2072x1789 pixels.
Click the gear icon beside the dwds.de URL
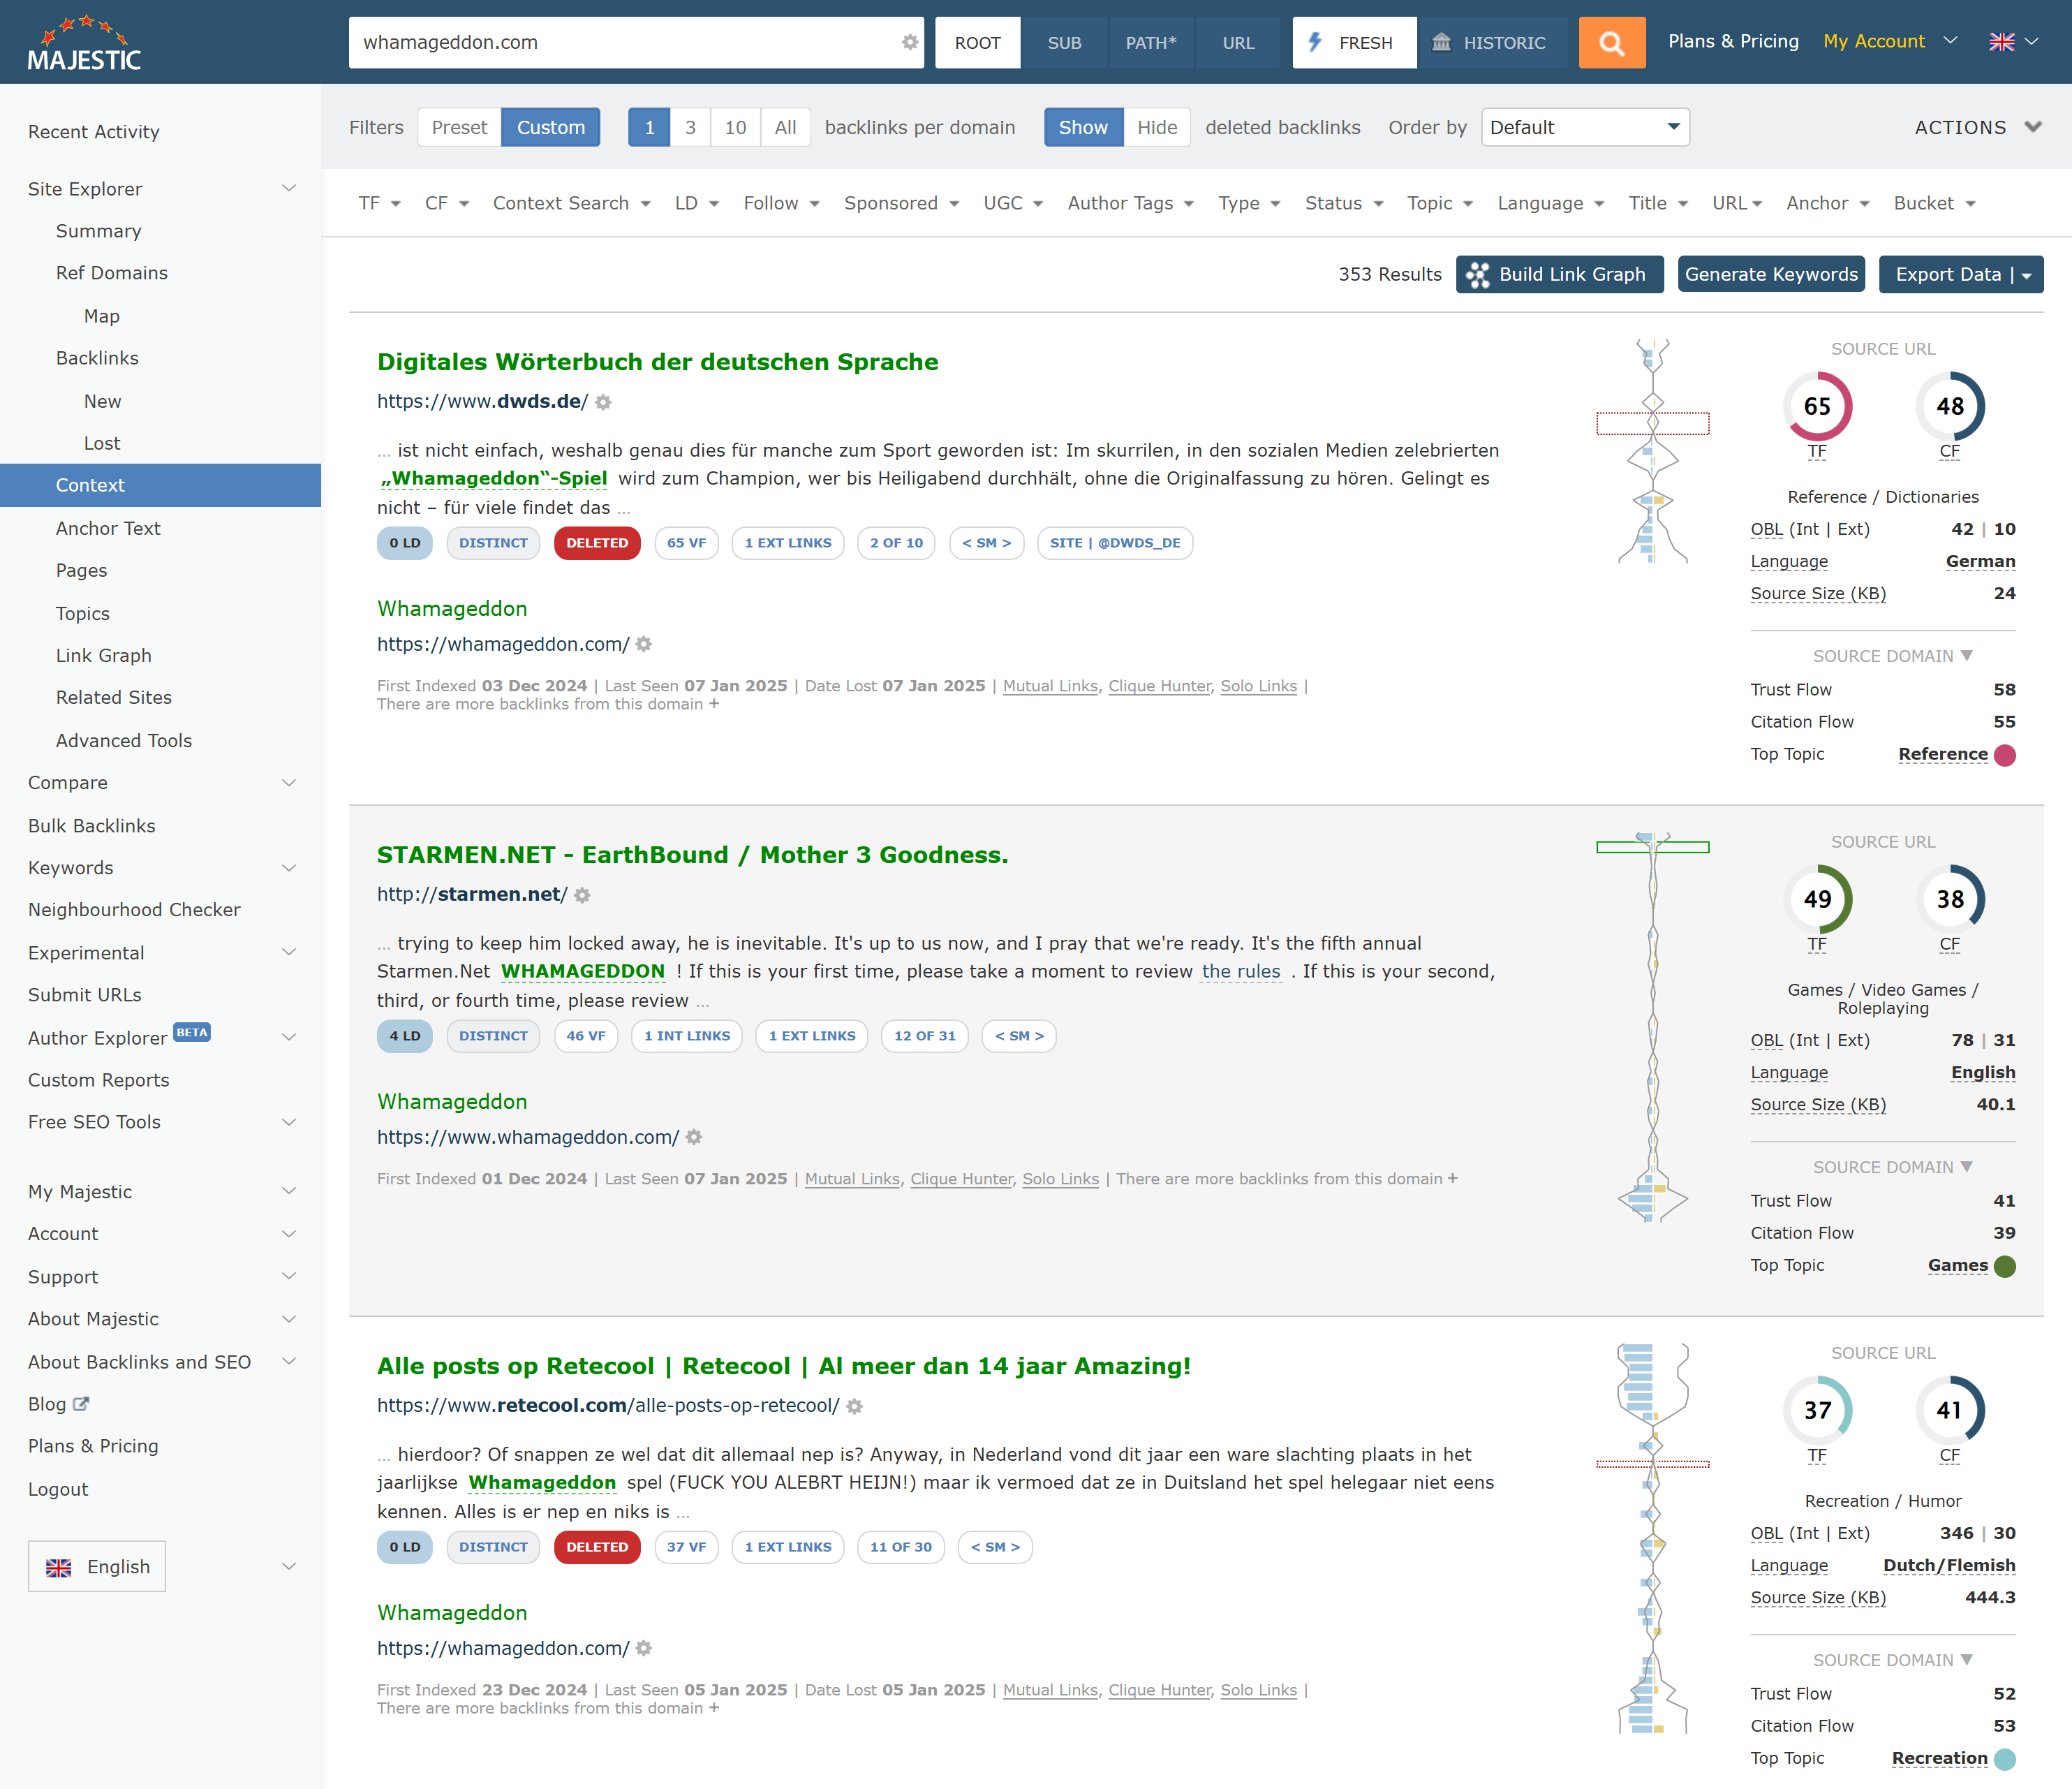603,402
